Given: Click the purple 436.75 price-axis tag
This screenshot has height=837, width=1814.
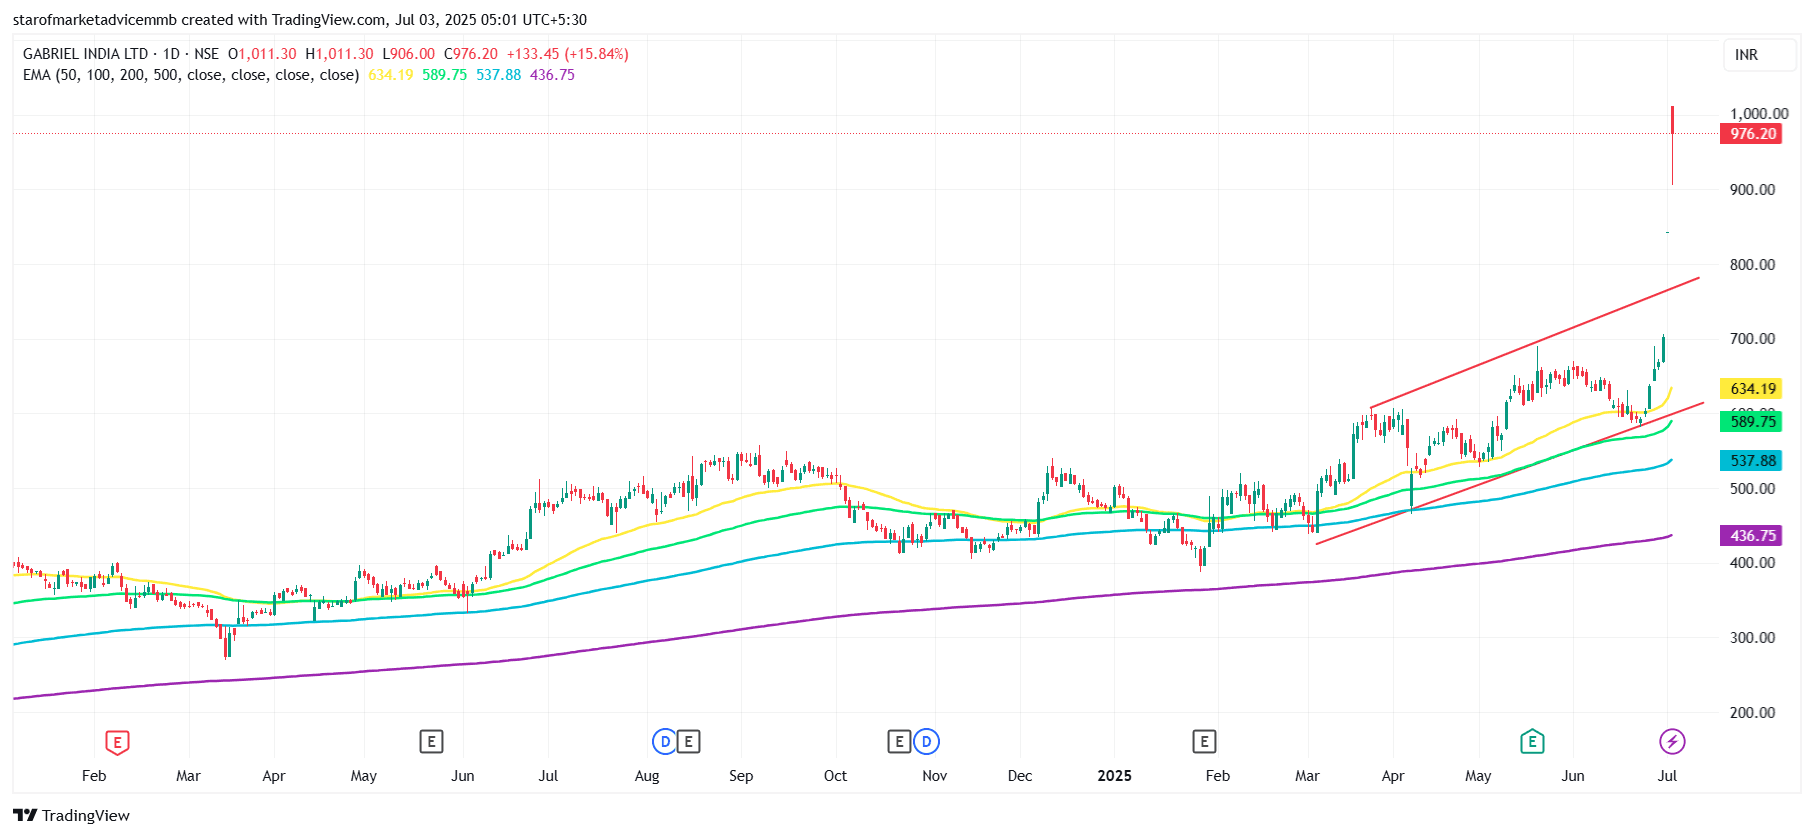Looking at the screenshot, I should pos(1751,536).
